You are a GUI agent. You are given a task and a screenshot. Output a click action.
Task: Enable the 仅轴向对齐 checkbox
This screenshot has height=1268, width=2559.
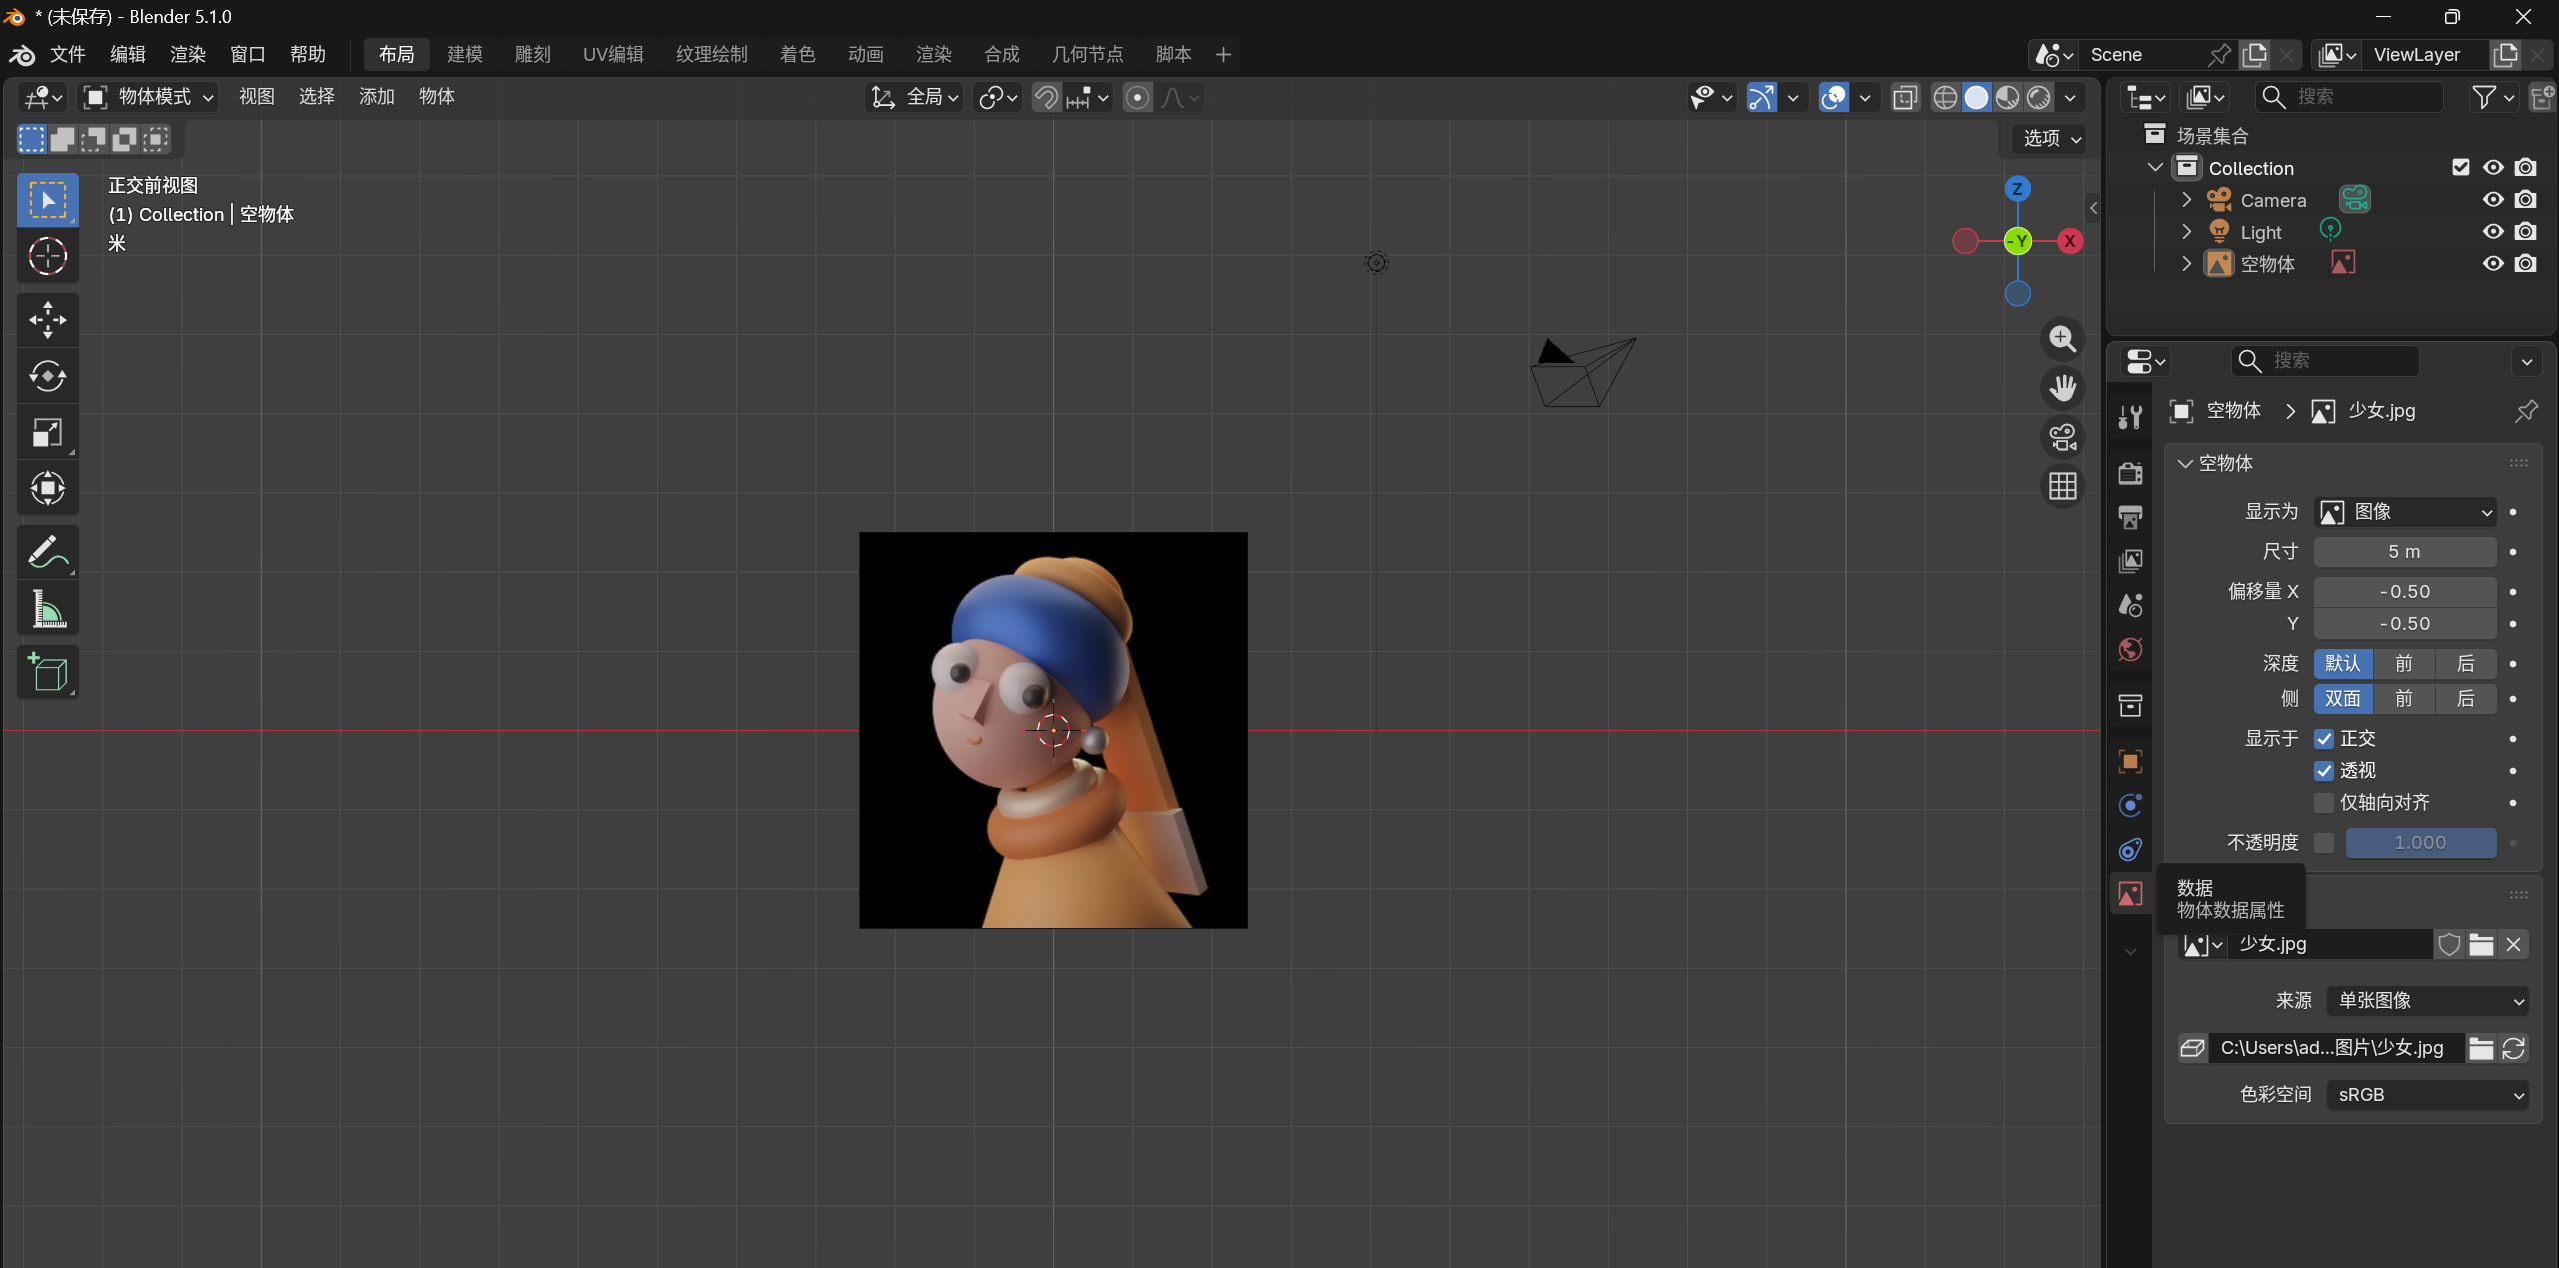pos(2324,803)
